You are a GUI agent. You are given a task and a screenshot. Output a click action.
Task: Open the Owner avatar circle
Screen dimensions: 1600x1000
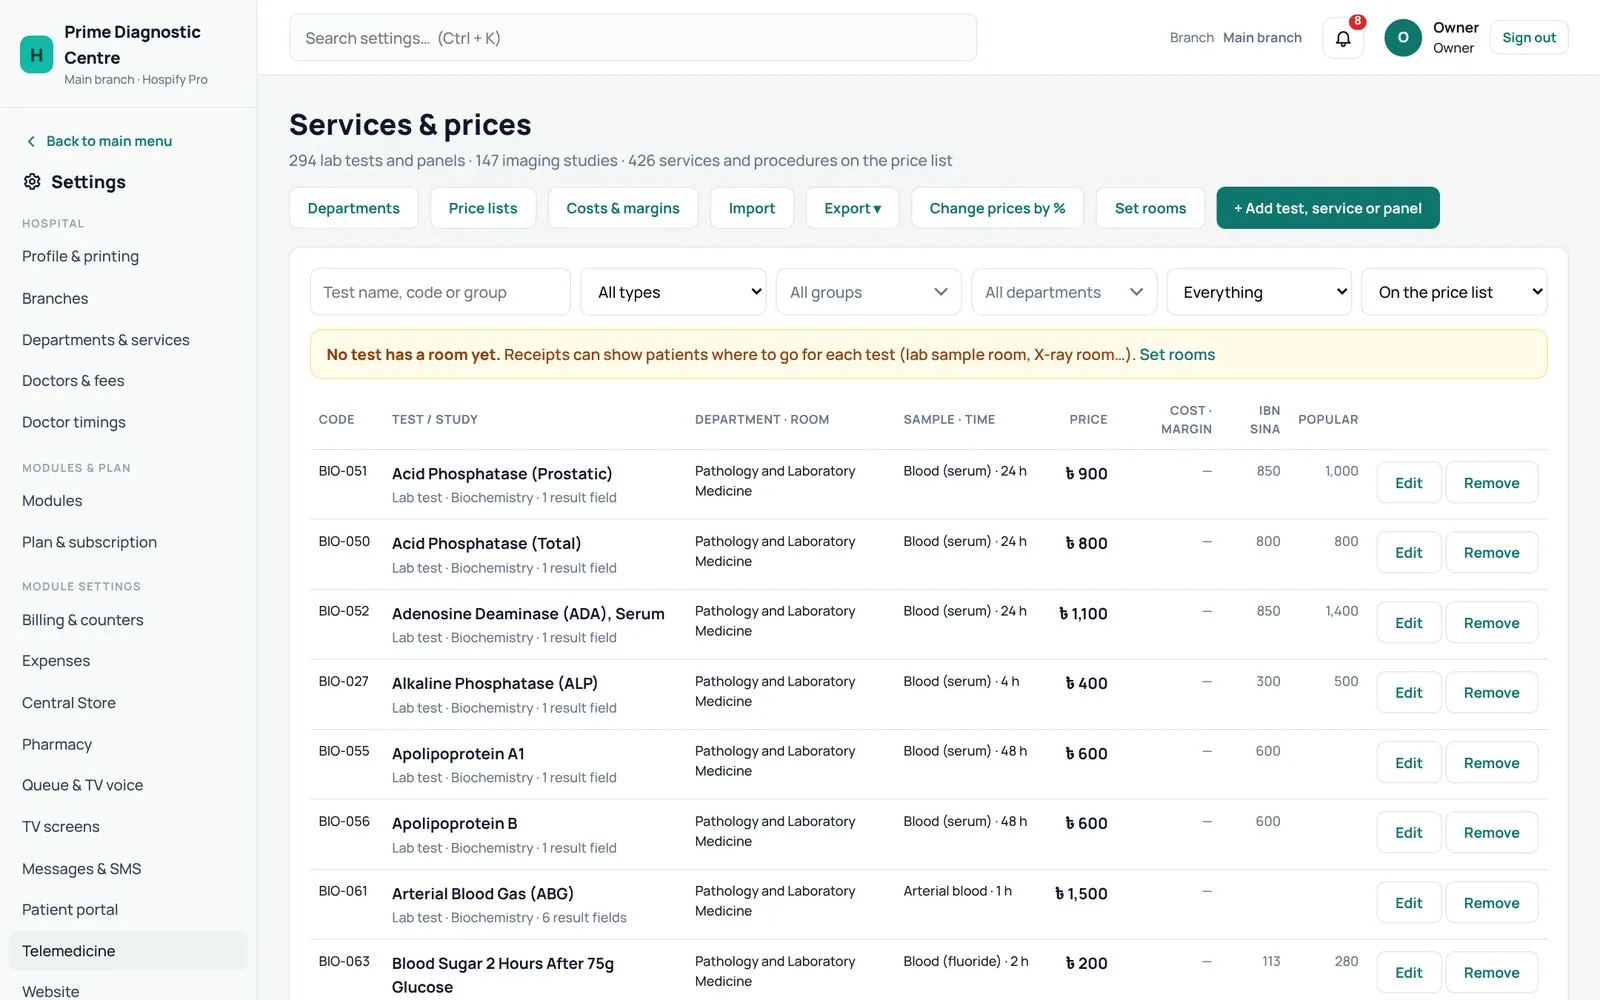1403,38
